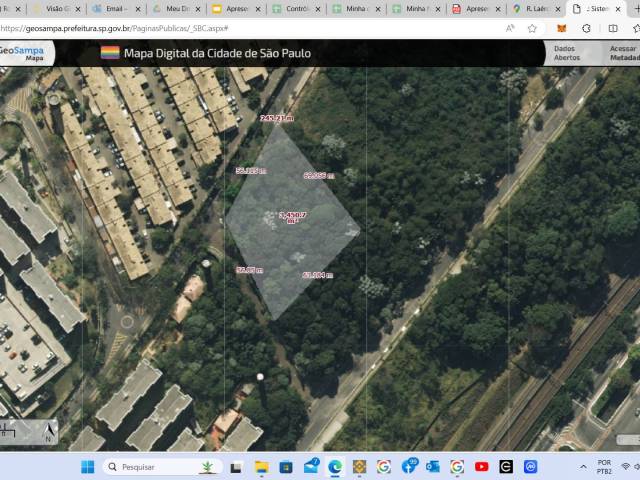Open Outlook from the taskbar
Screen dimensions: 640x480
433,467
